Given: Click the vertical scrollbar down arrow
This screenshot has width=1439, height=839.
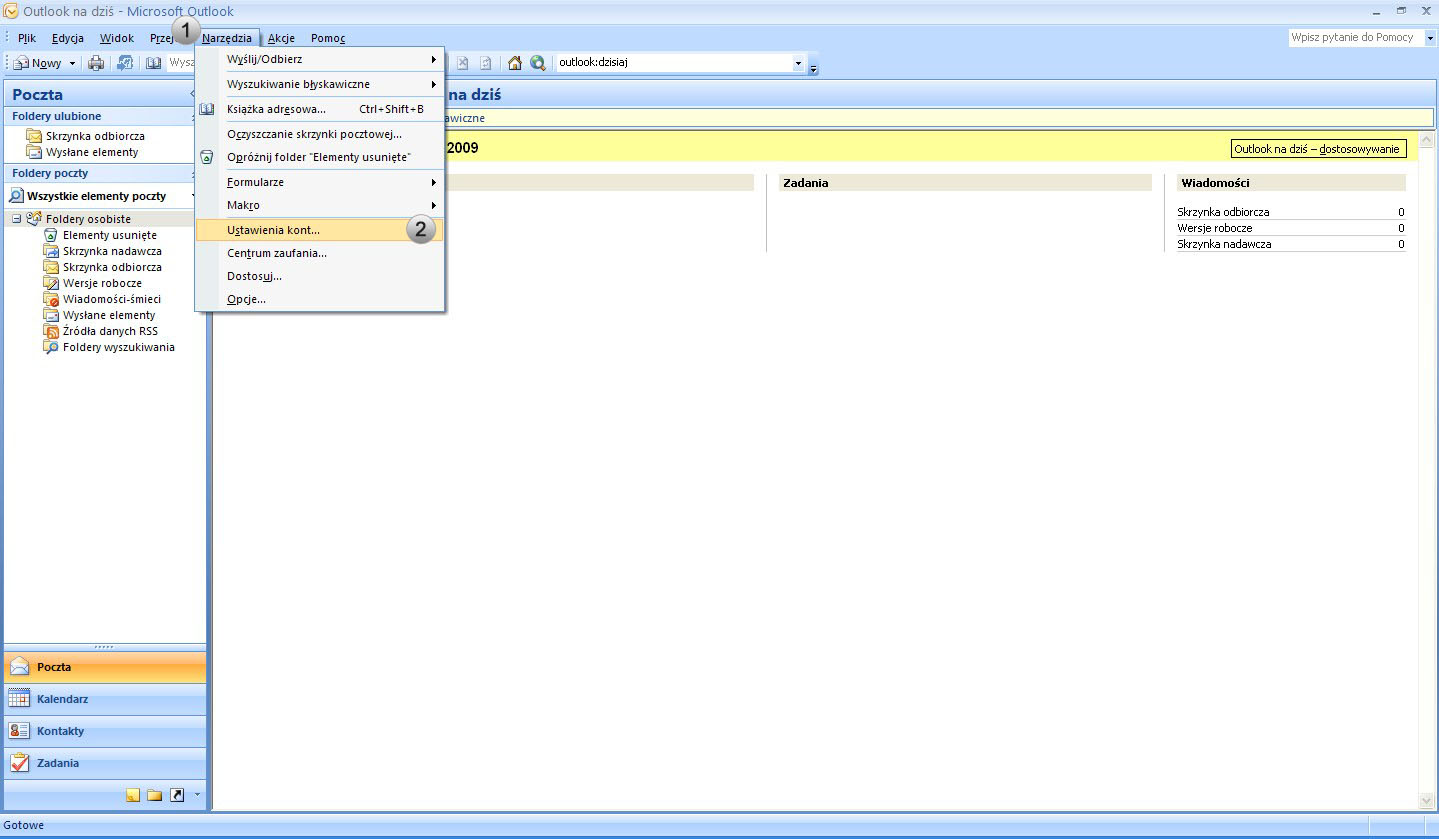Looking at the screenshot, I should (x=1427, y=800).
